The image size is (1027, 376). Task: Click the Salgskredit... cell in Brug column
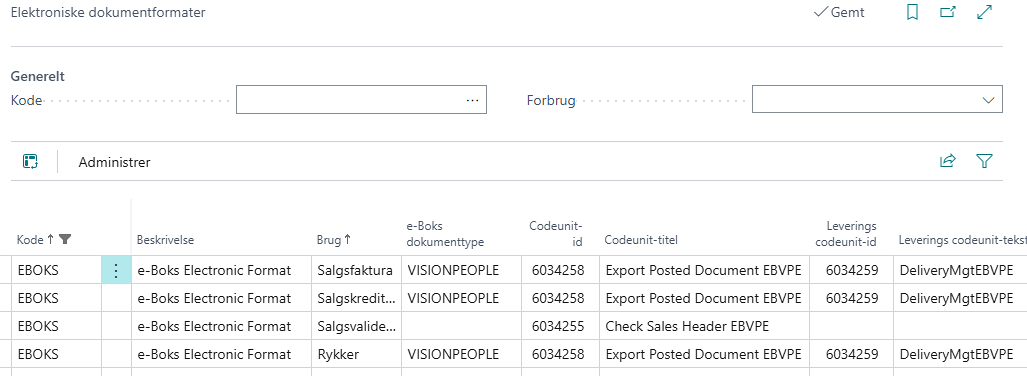tap(356, 298)
